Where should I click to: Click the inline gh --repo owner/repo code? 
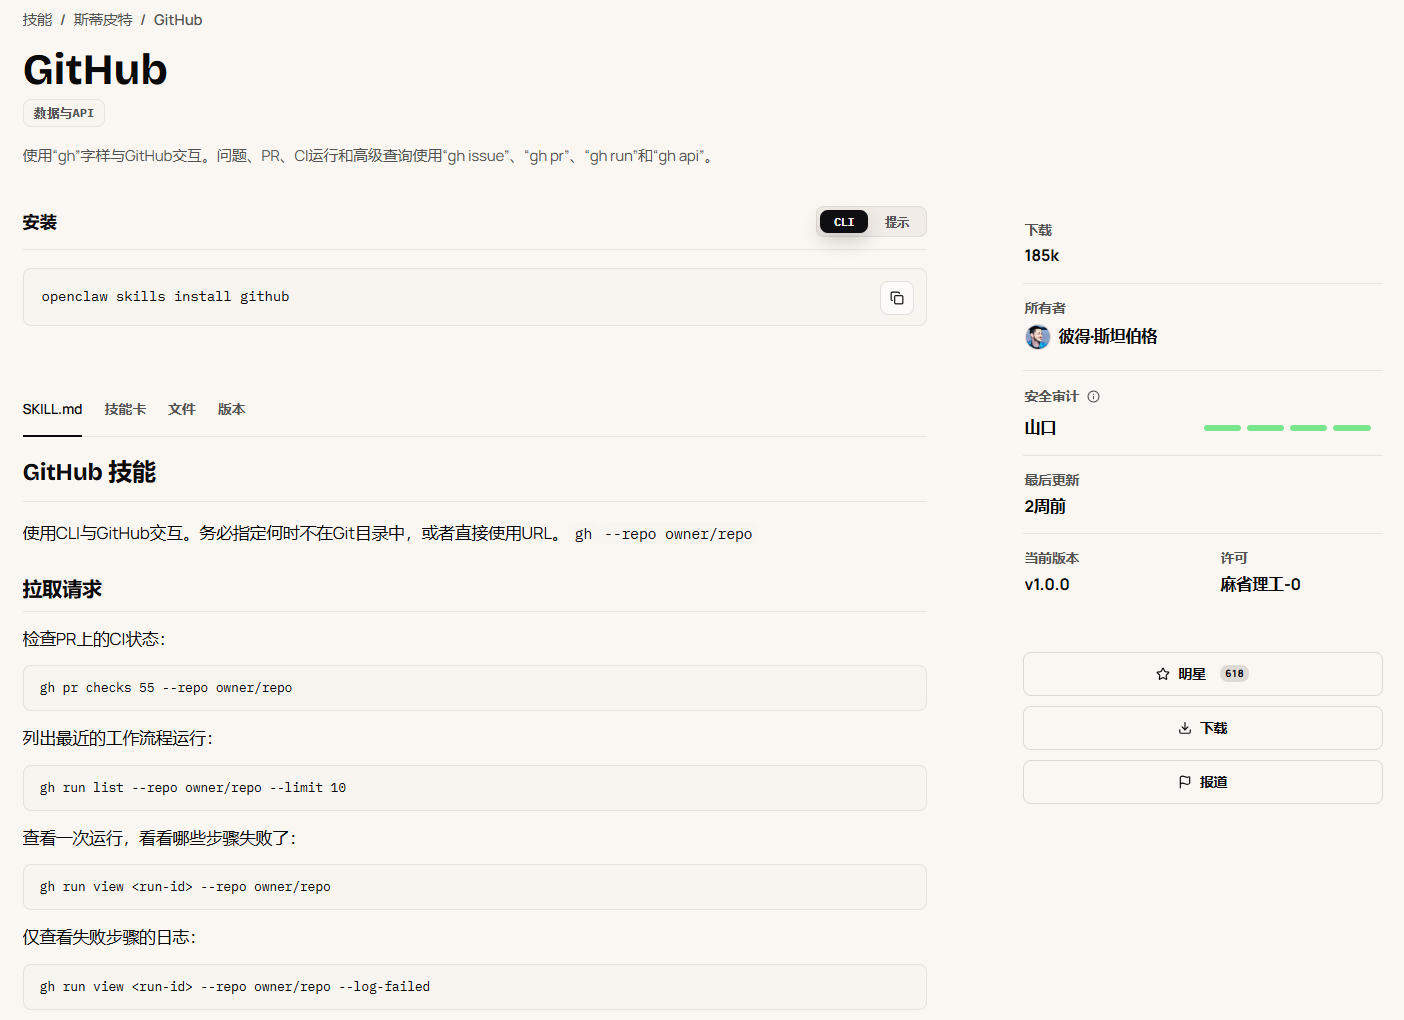(x=663, y=534)
